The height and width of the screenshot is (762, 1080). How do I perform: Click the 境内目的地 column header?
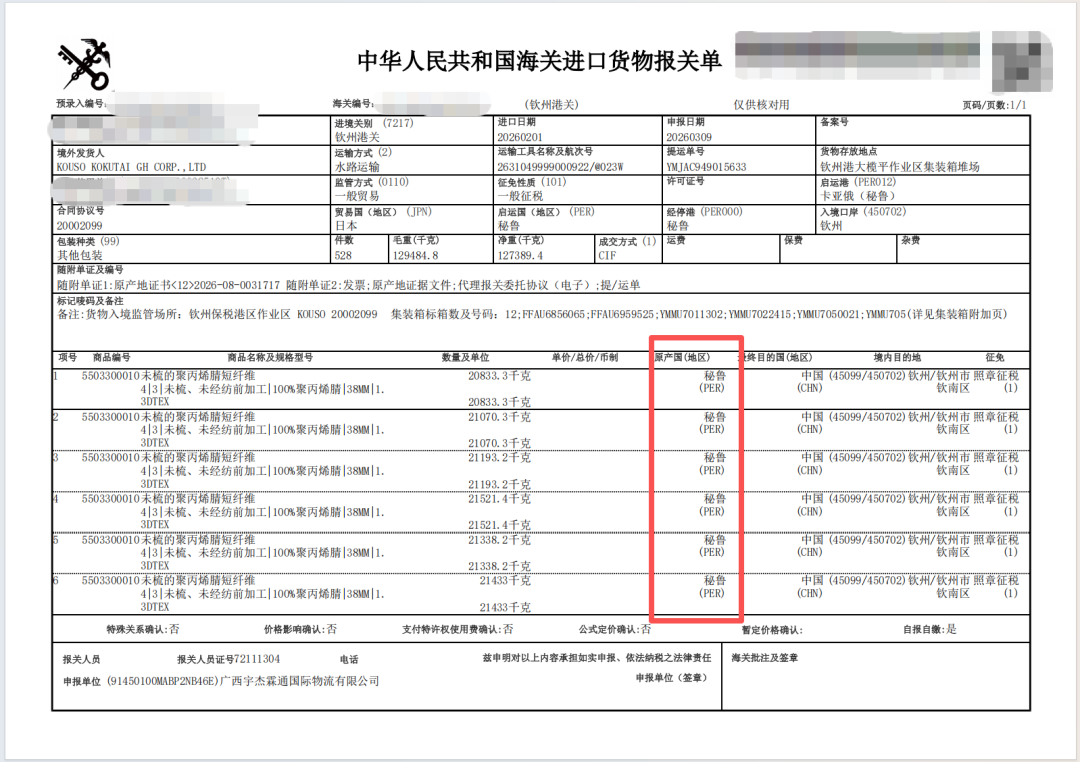[897, 358]
